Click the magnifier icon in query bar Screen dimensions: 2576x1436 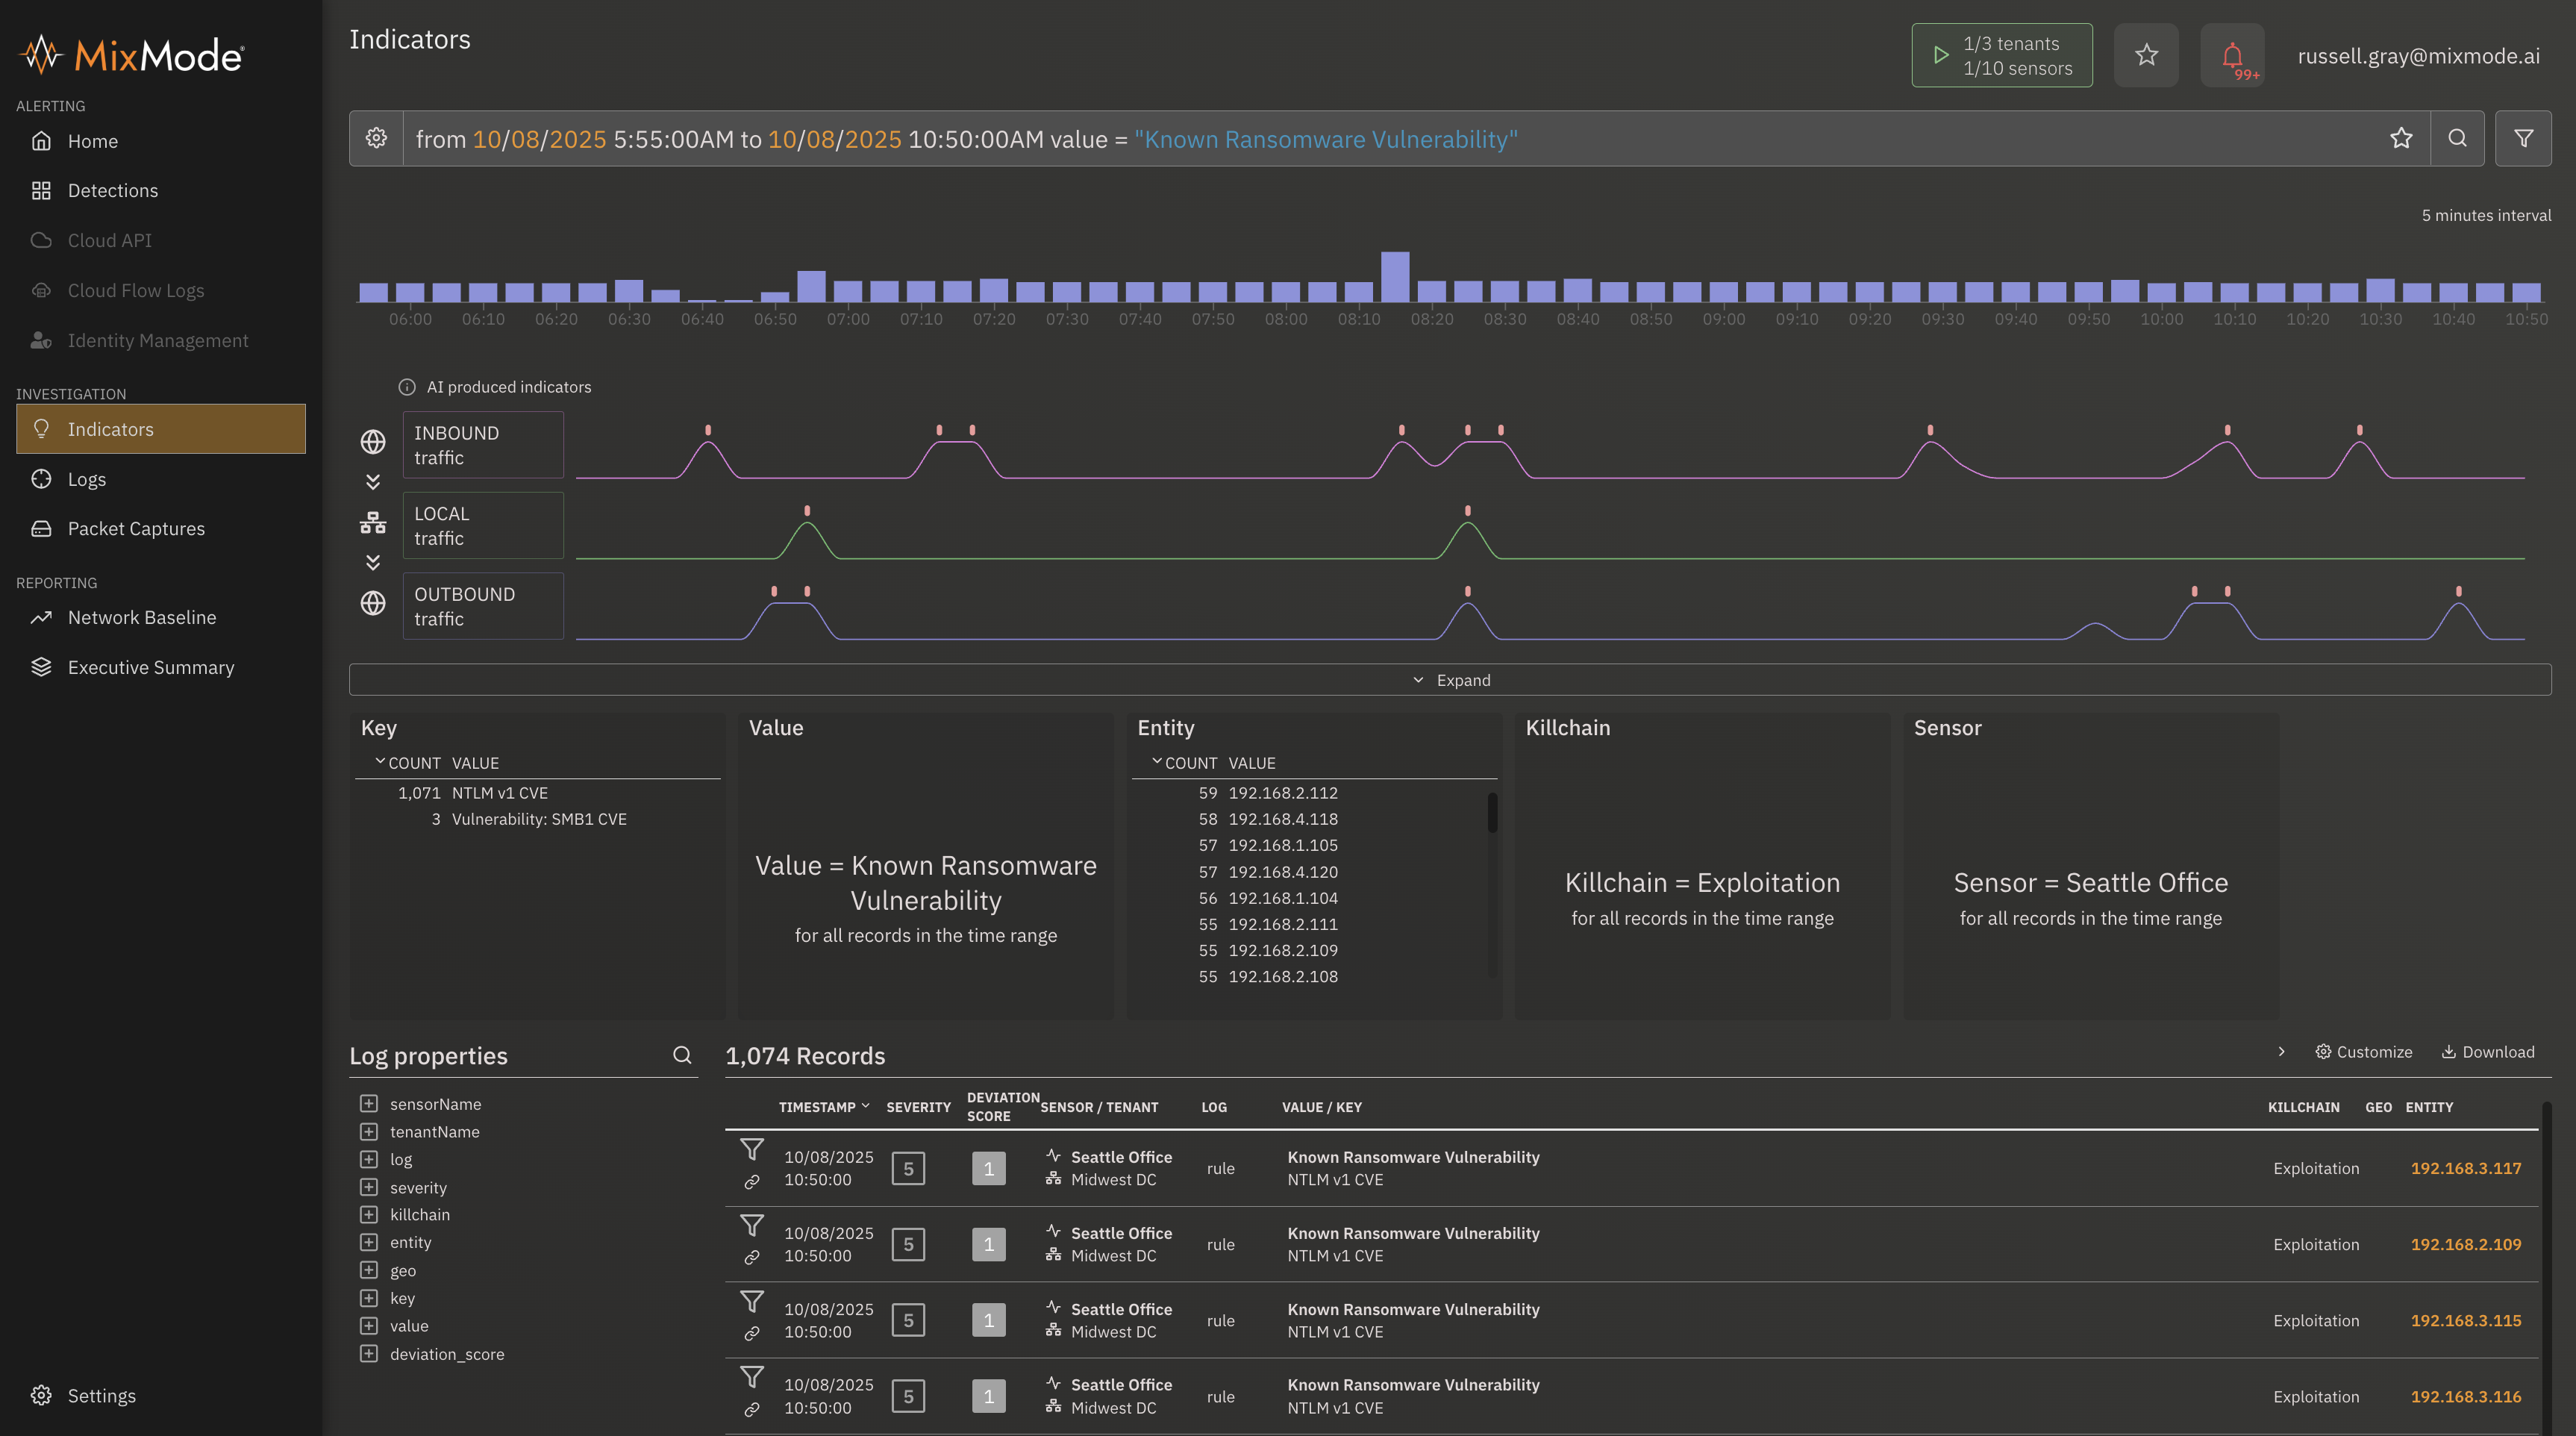tap(2457, 139)
